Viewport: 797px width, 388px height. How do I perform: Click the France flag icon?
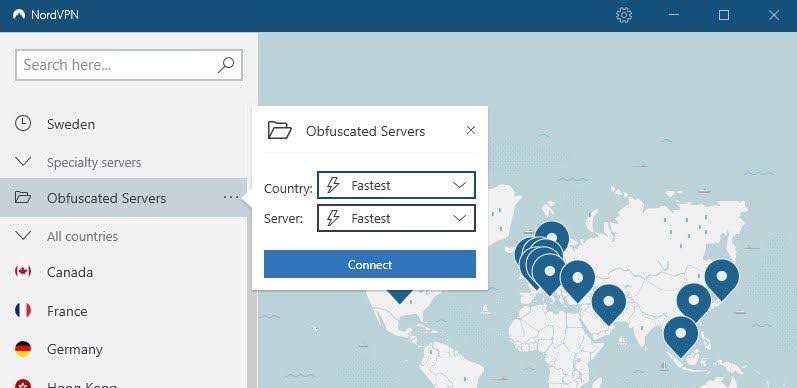(23, 310)
